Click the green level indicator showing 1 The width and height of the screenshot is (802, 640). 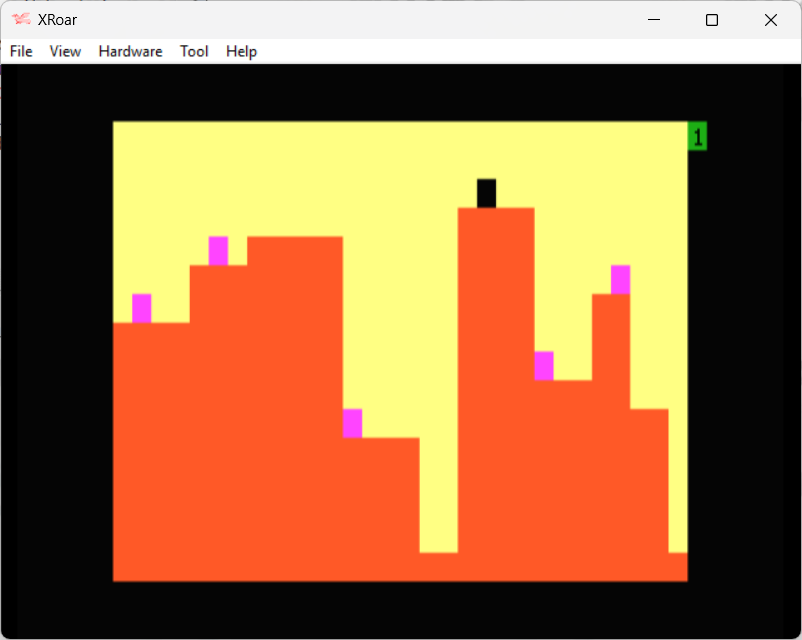click(x=697, y=137)
